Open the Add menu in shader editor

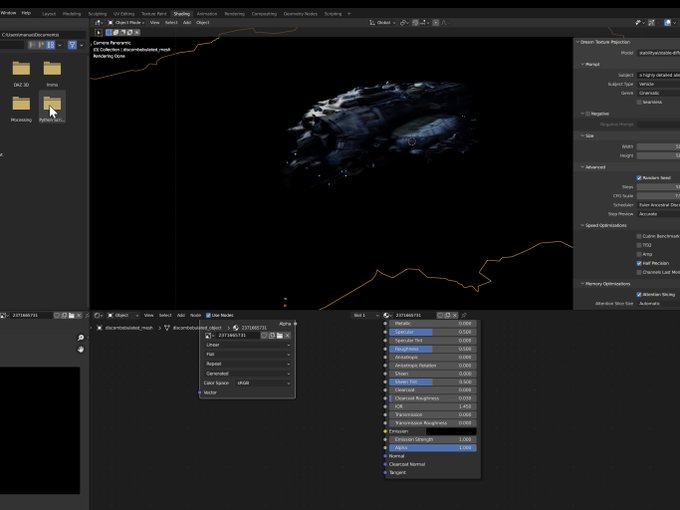(181, 315)
